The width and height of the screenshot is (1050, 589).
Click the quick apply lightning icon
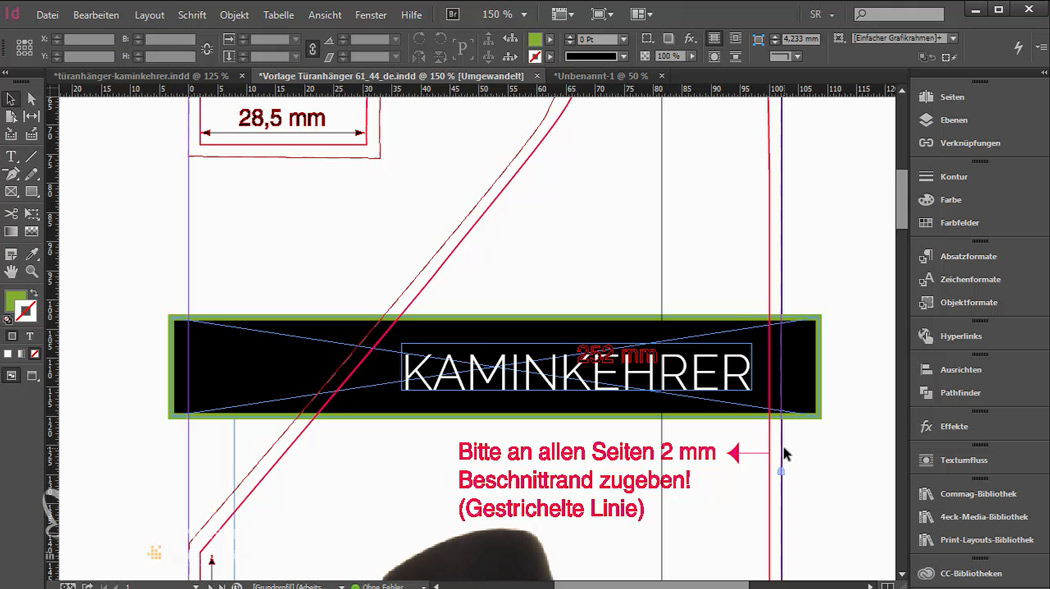coord(1019,48)
